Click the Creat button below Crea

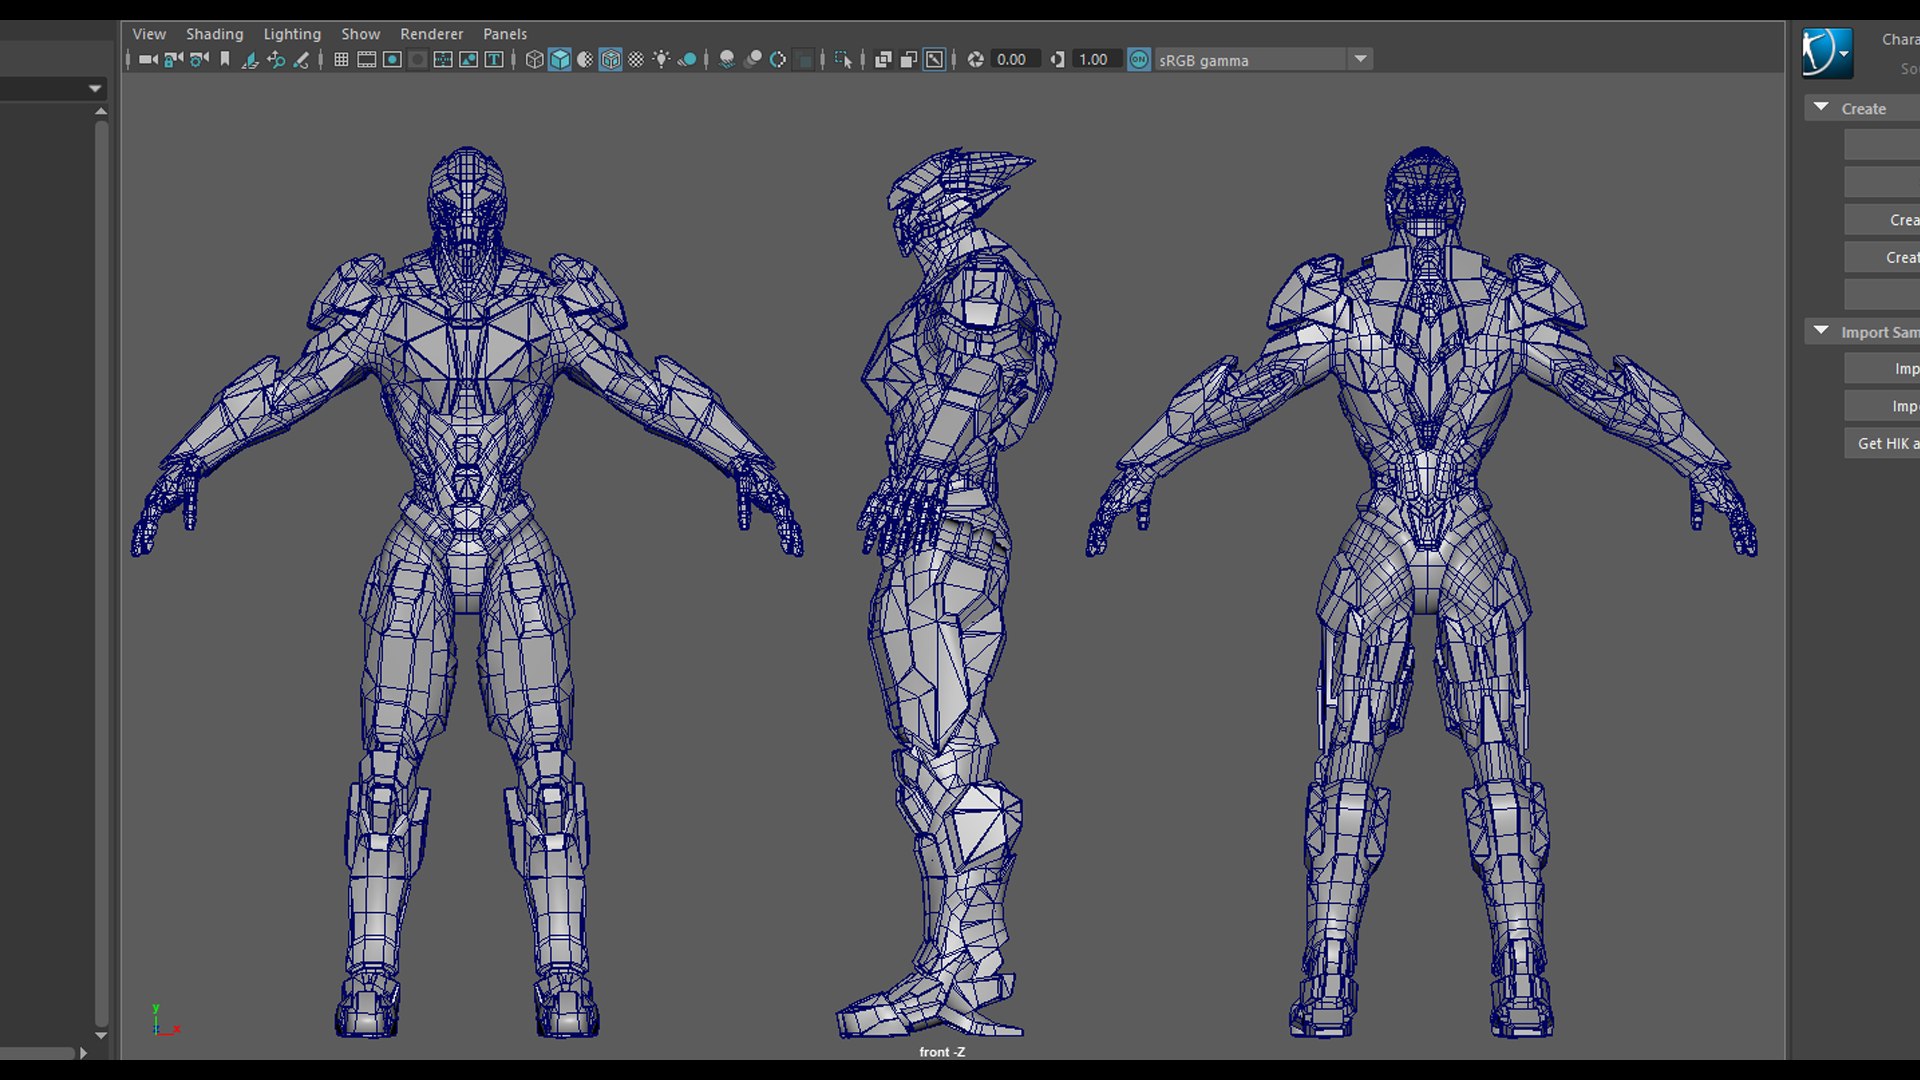pos(1882,257)
